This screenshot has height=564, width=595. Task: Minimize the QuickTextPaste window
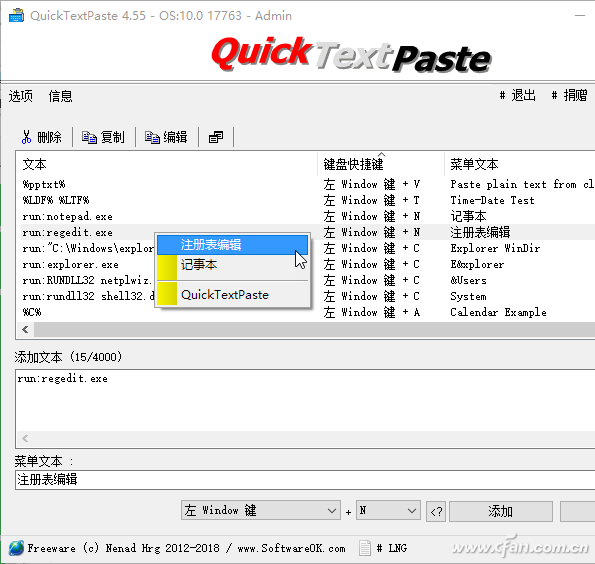pos(580,16)
